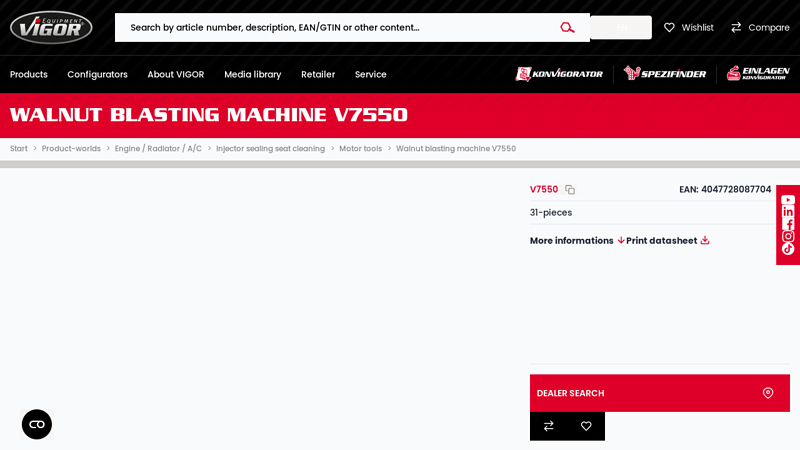The height and width of the screenshot is (450, 800).
Task: Go to Product-worlds breadcrumb
Action: pos(71,148)
